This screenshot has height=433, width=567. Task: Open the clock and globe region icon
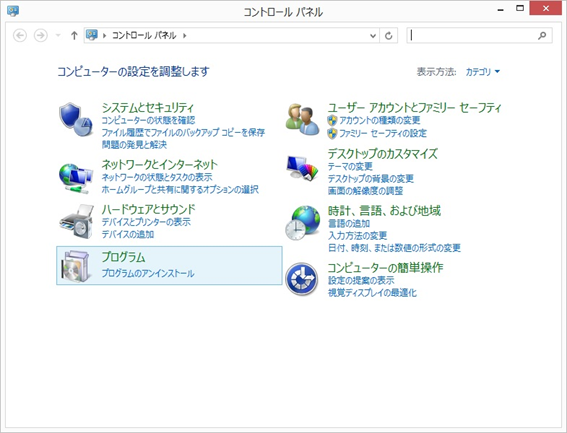[302, 222]
